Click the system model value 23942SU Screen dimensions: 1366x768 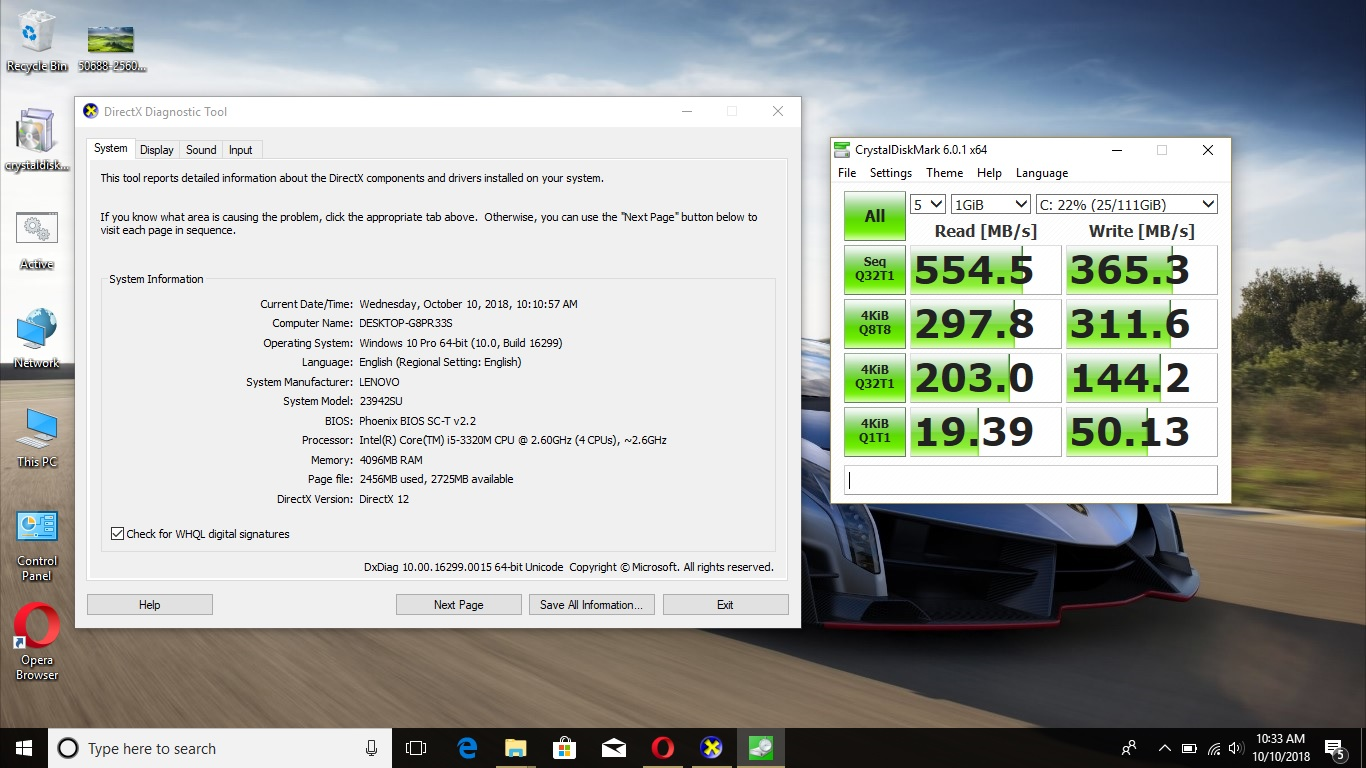click(381, 401)
